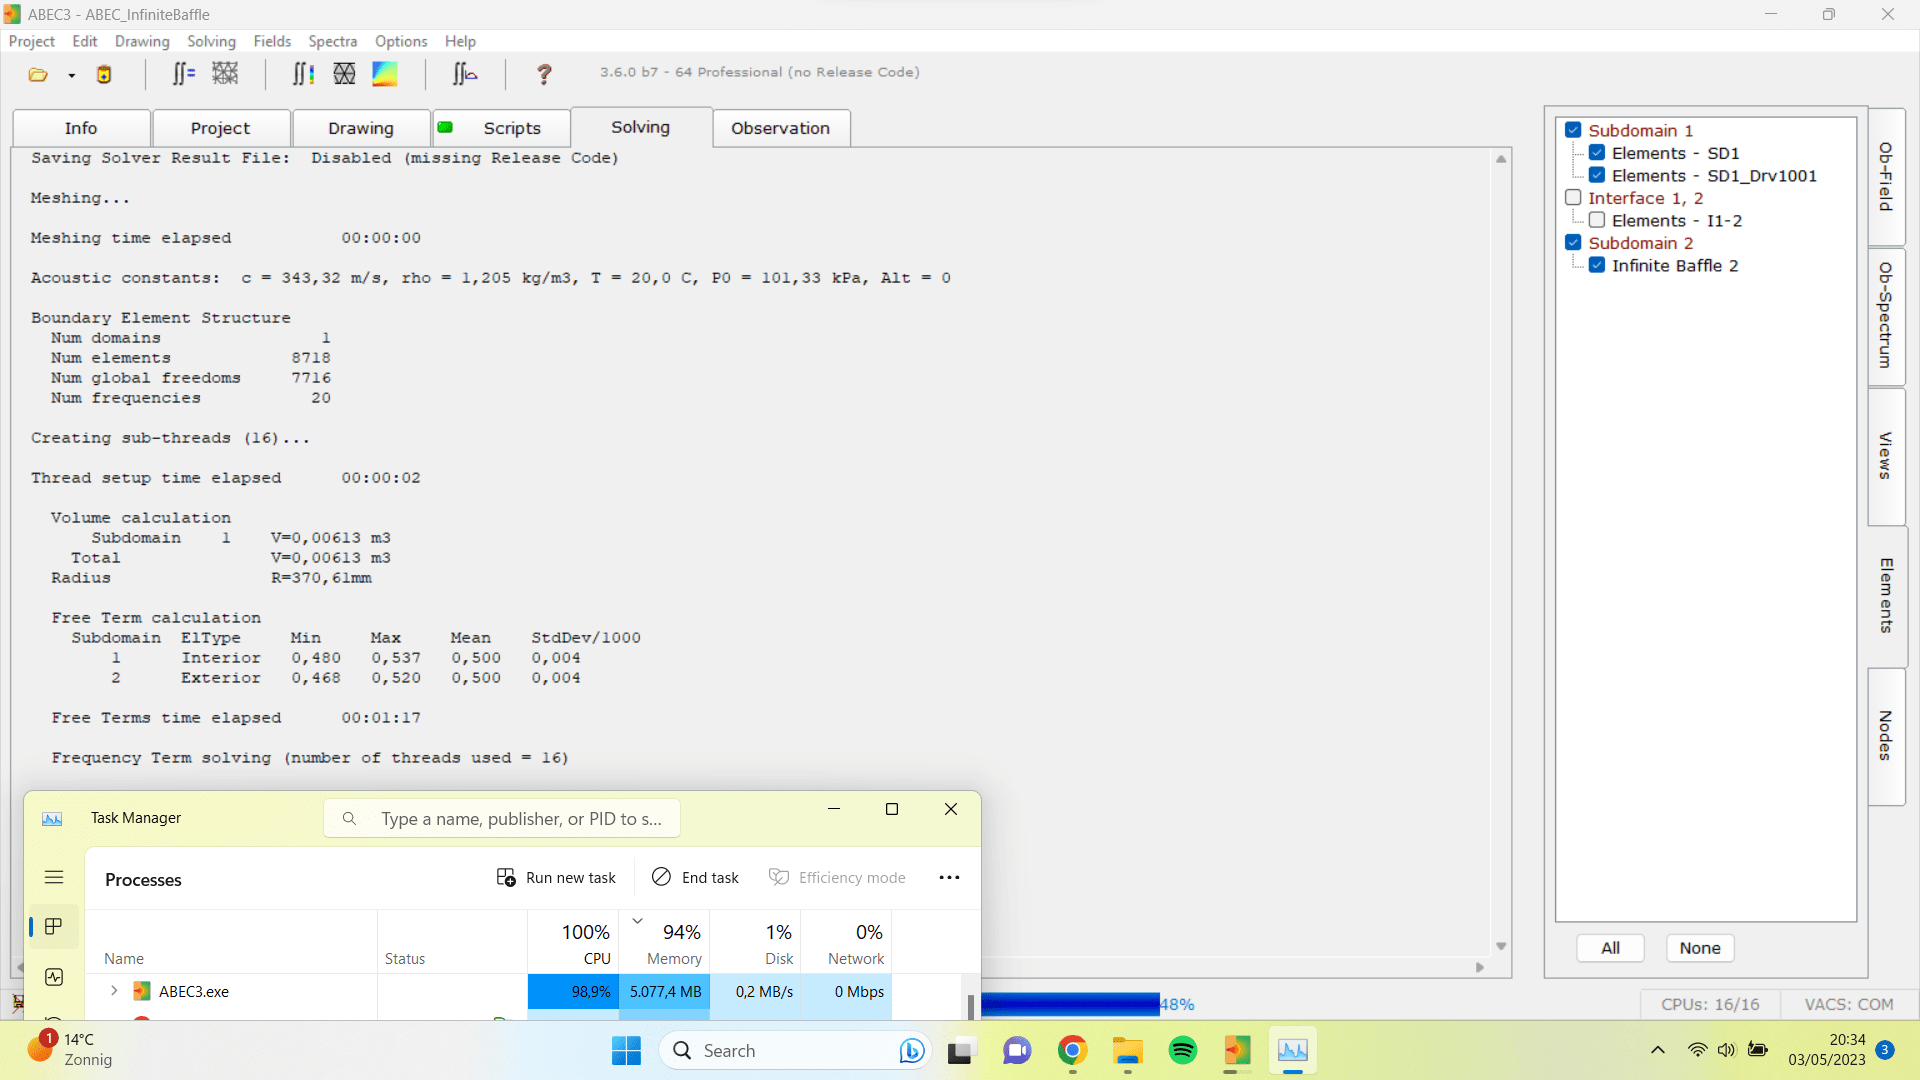The width and height of the screenshot is (1920, 1080).
Task: Click the triangulated mesh box icon
Action: click(x=344, y=73)
